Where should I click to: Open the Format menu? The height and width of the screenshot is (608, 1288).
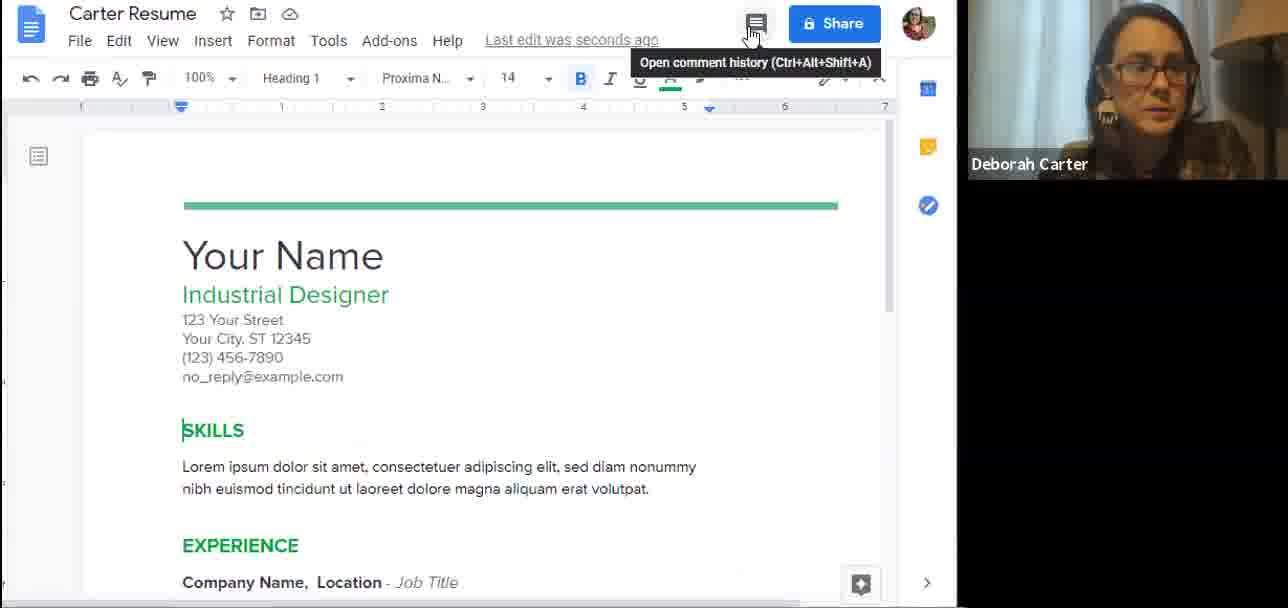tap(271, 41)
